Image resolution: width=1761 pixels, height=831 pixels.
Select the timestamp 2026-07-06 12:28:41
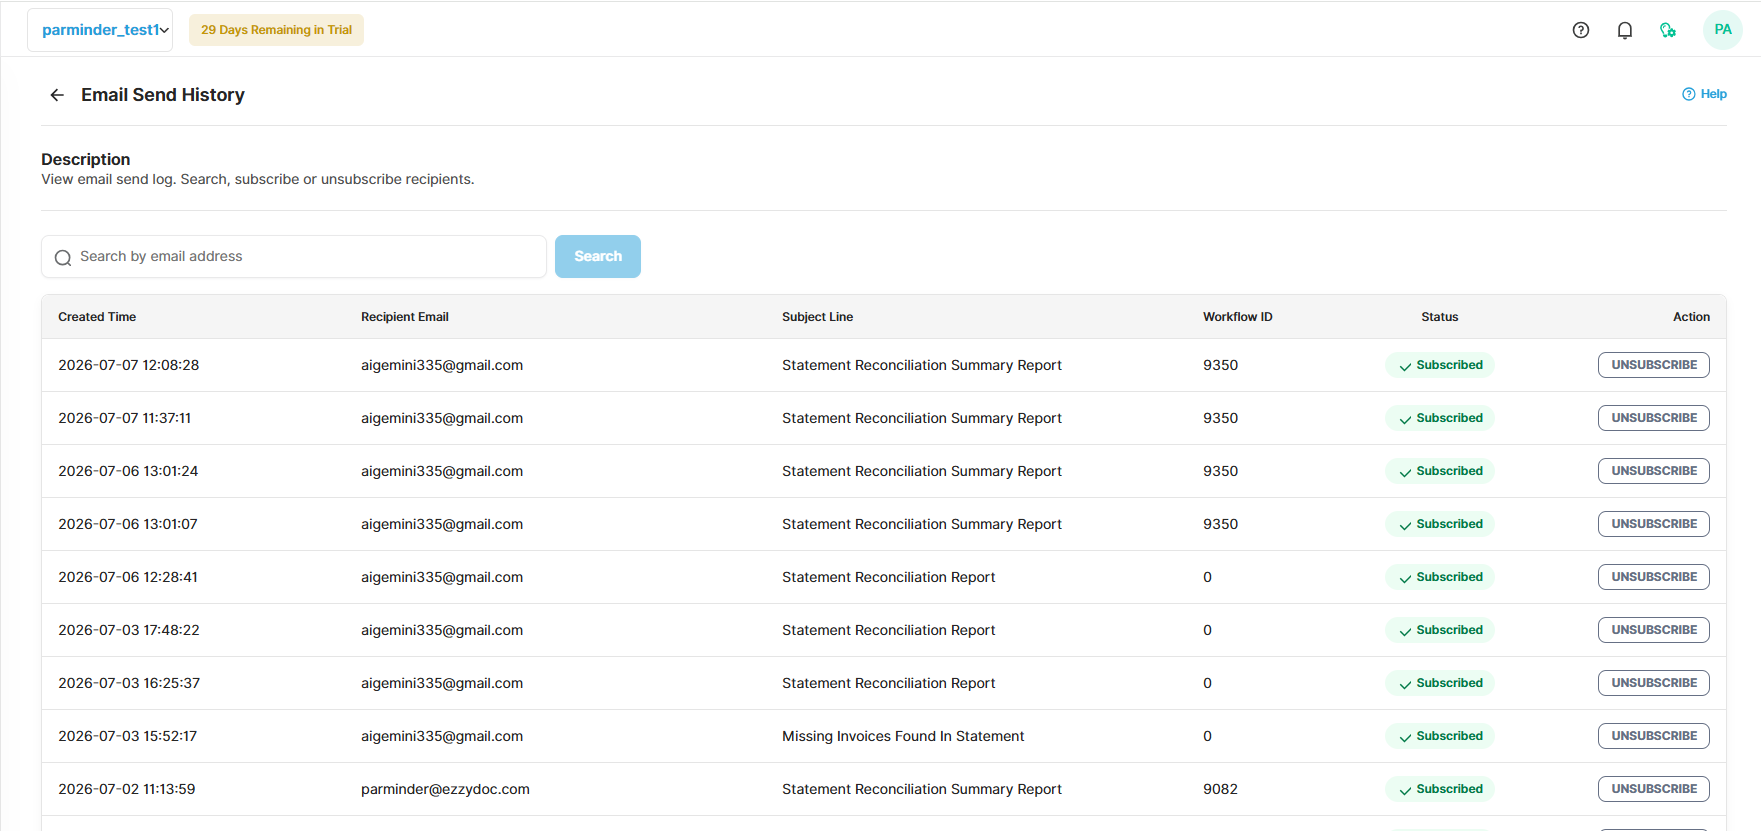coord(128,577)
